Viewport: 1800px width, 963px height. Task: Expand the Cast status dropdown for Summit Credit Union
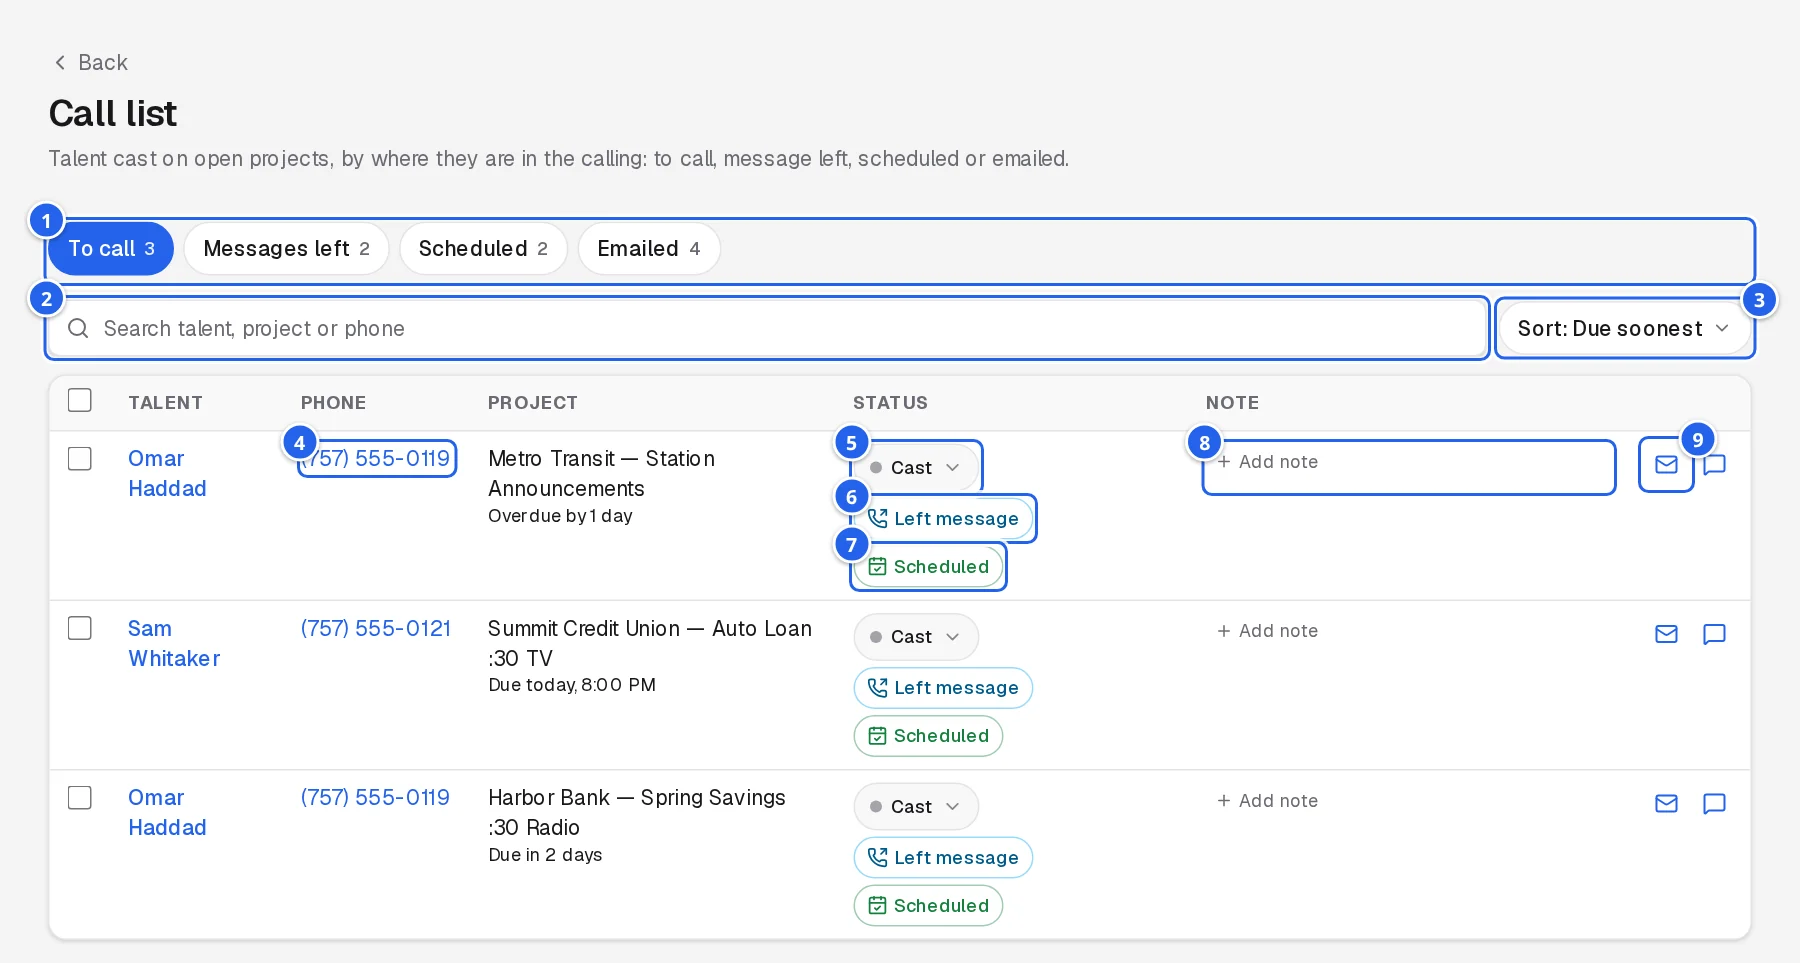915,637
